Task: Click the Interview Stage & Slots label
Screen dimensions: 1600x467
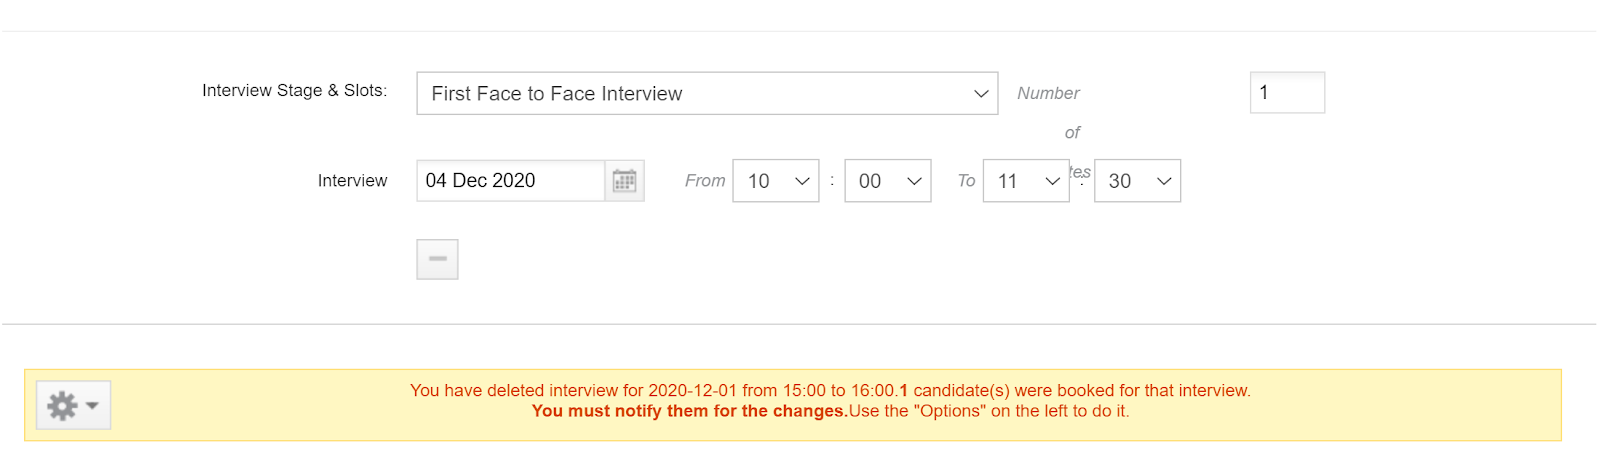Action: [x=294, y=90]
